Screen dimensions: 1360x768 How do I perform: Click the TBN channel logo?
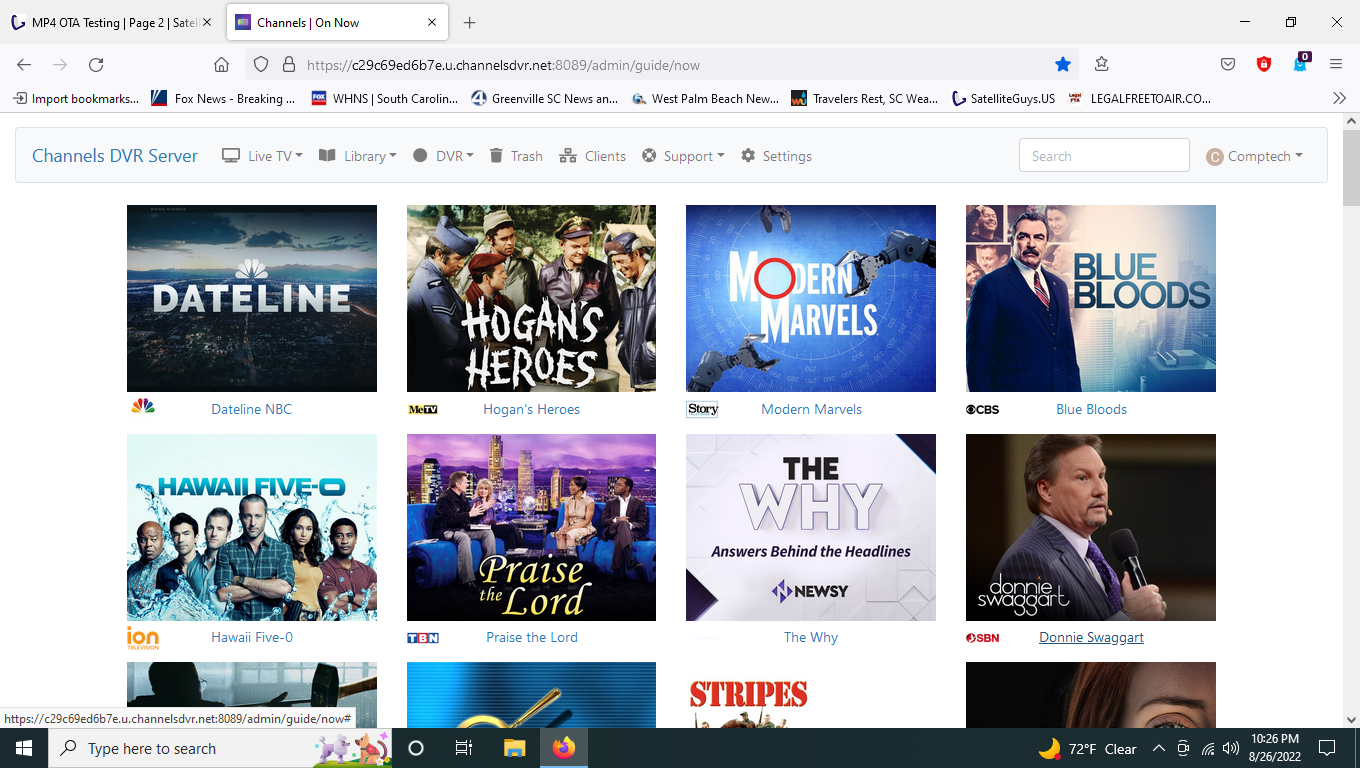tap(423, 637)
